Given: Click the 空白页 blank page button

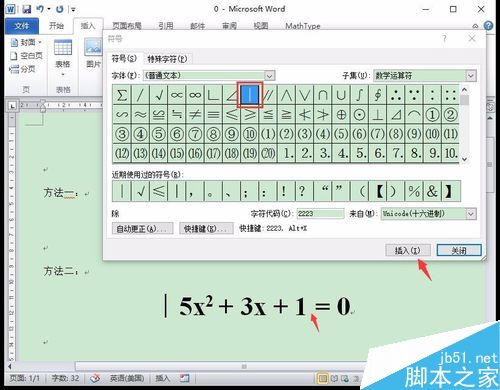Looking at the screenshot, I should coord(27,56).
